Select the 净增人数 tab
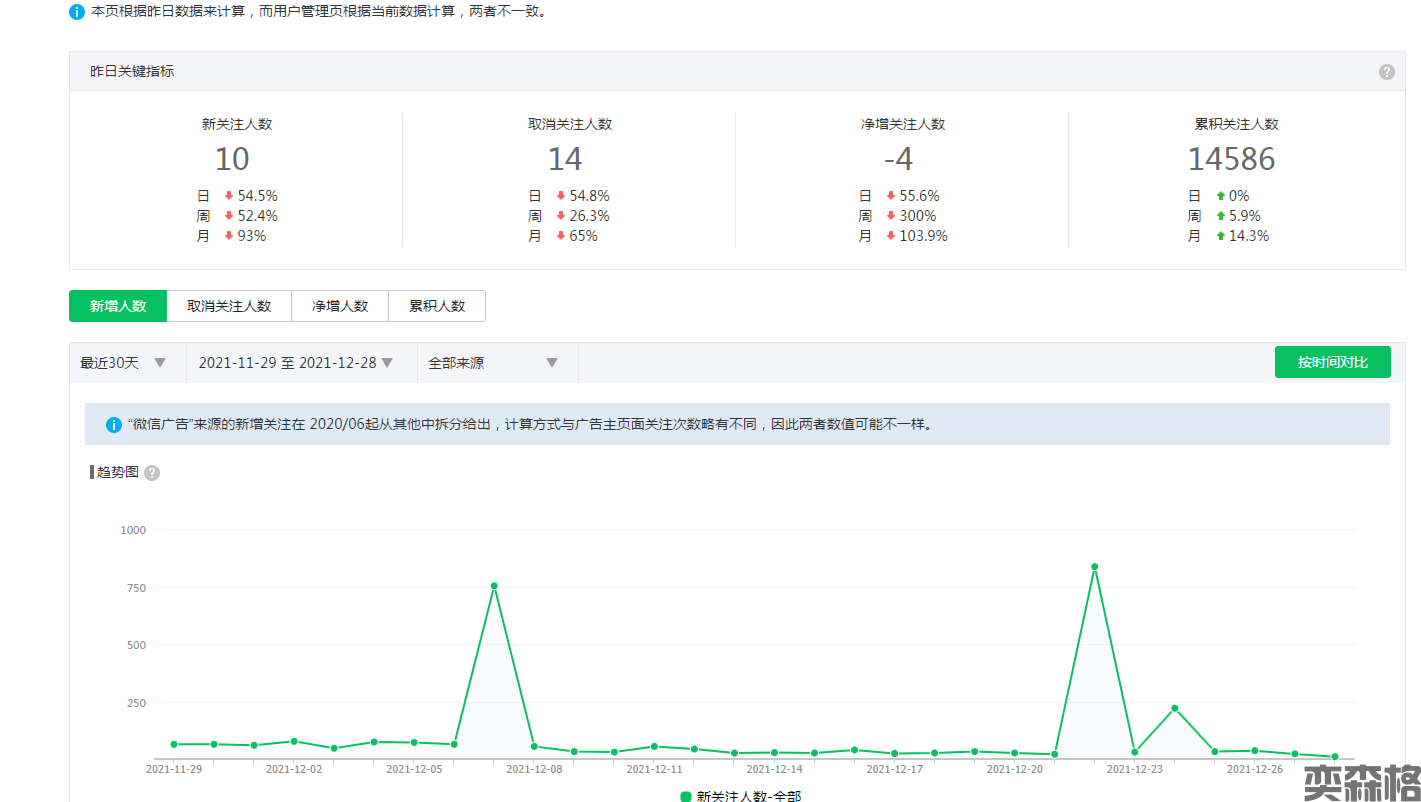This screenshot has width=1421, height=802. (x=340, y=306)
